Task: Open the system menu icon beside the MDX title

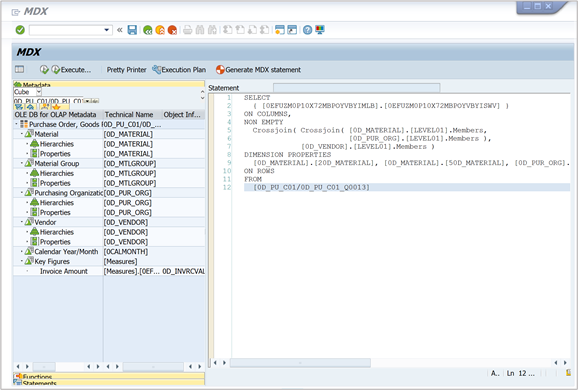Action: click(15, 13)
